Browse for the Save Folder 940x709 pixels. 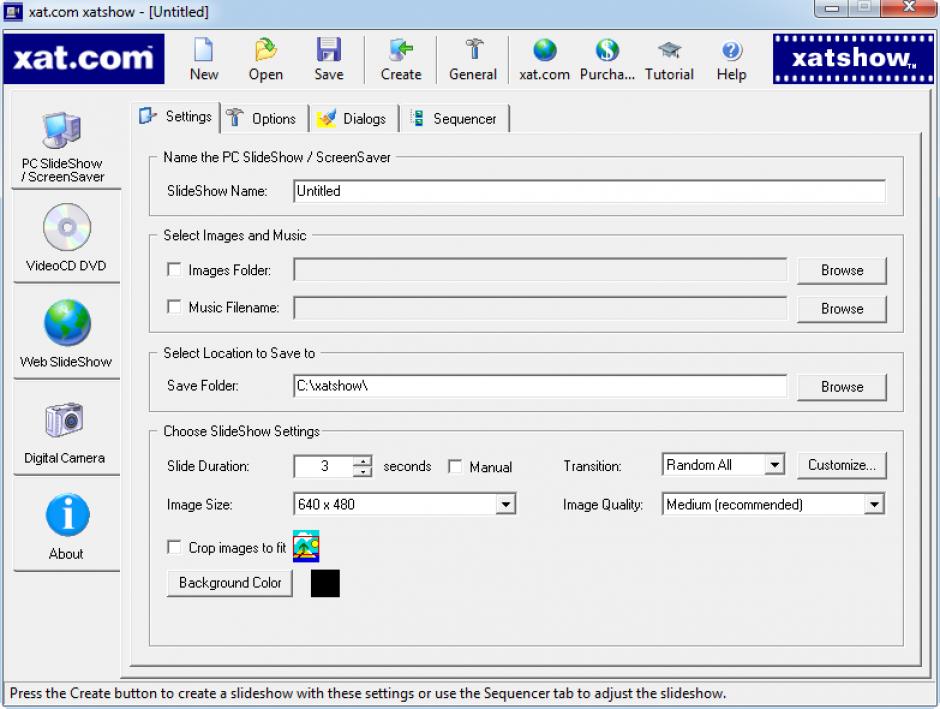click(x=842, y=387)
